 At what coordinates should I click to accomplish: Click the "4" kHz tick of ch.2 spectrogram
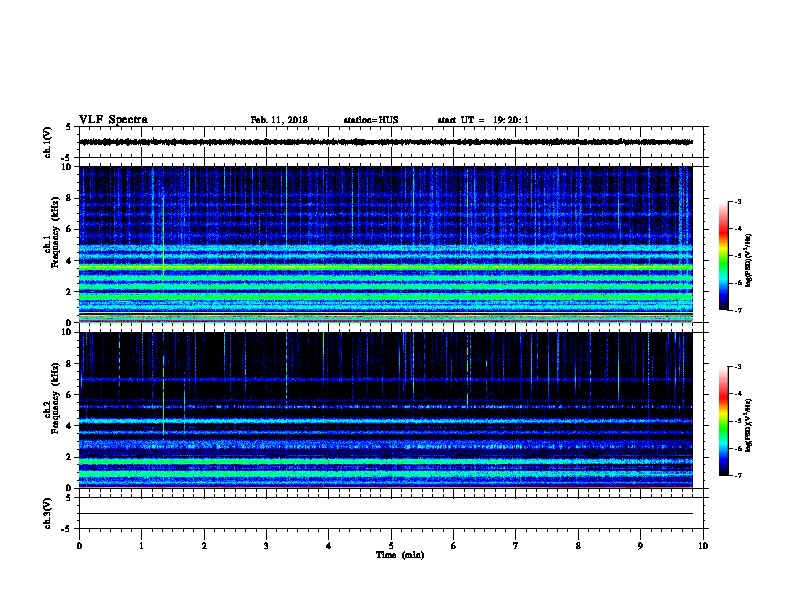(x=69, y=426)
